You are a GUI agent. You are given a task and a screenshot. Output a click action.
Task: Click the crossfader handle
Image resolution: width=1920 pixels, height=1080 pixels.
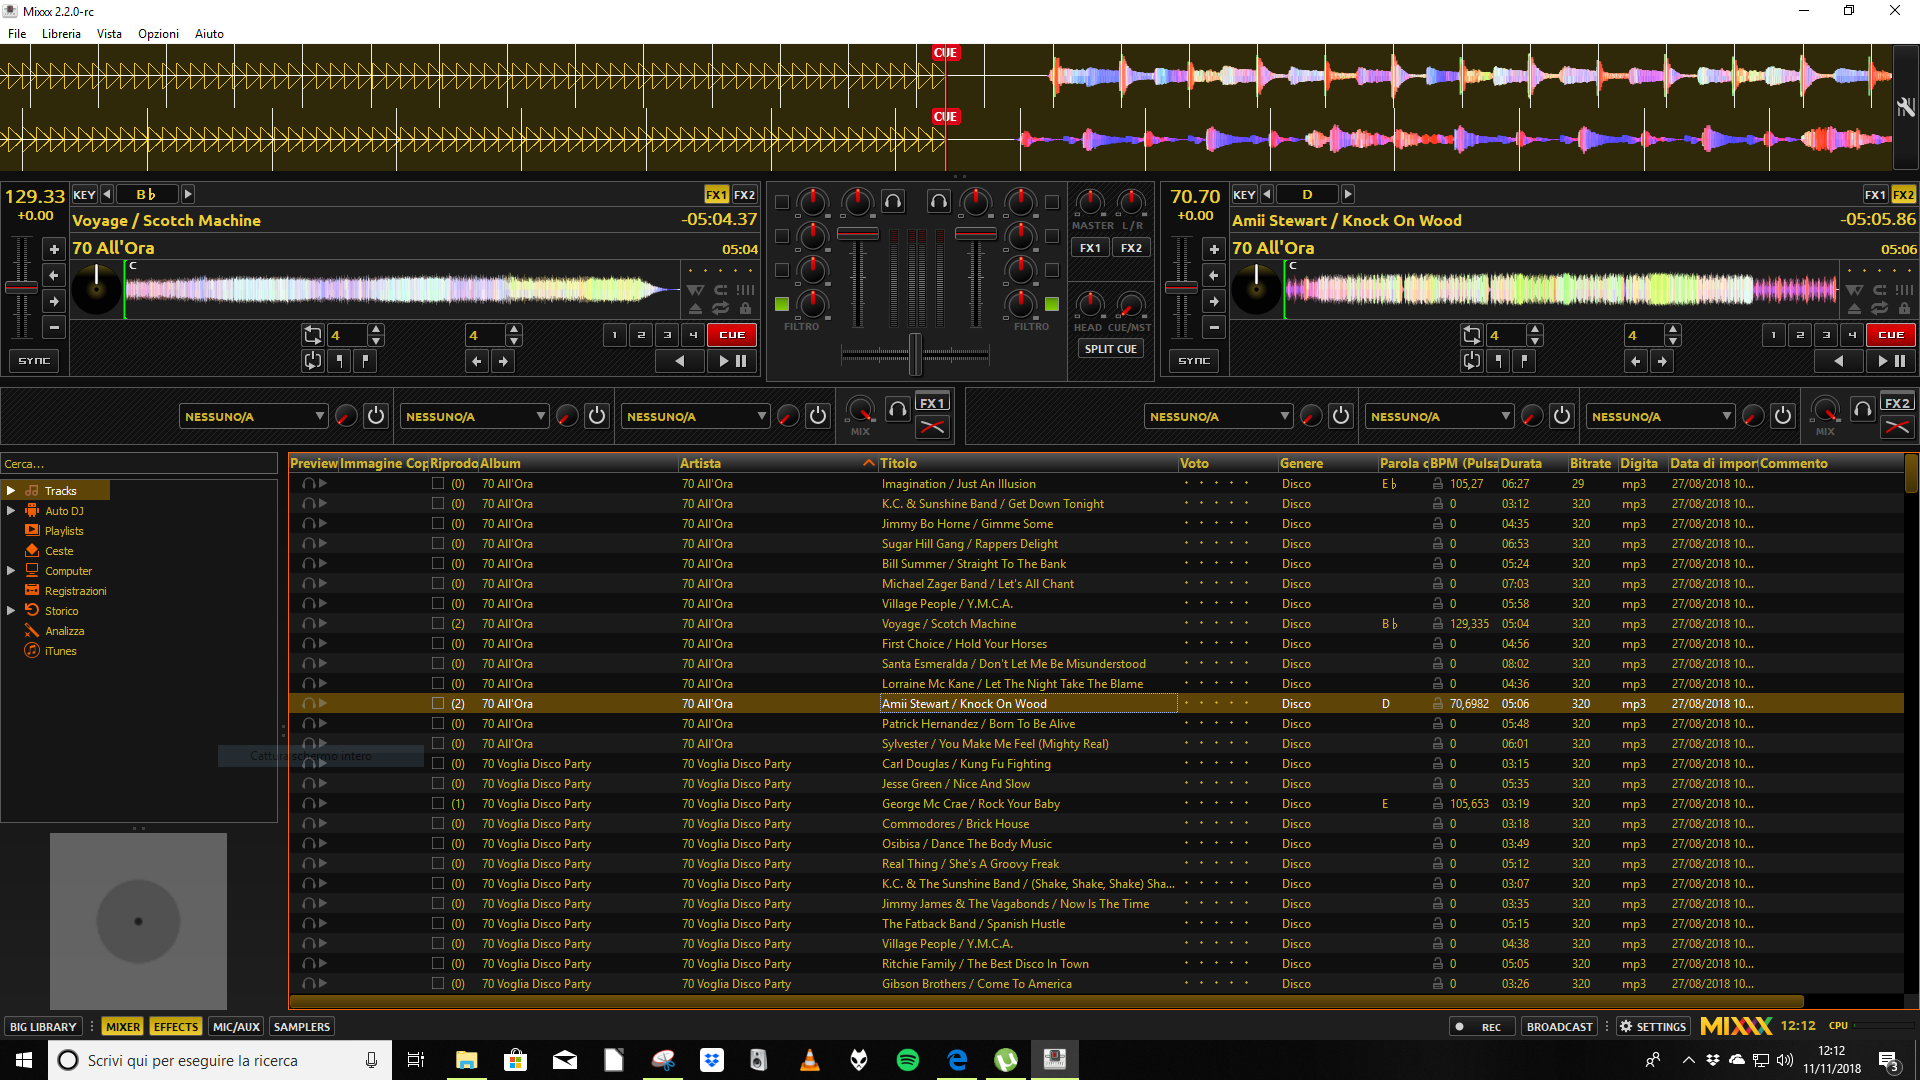point(915,354)
